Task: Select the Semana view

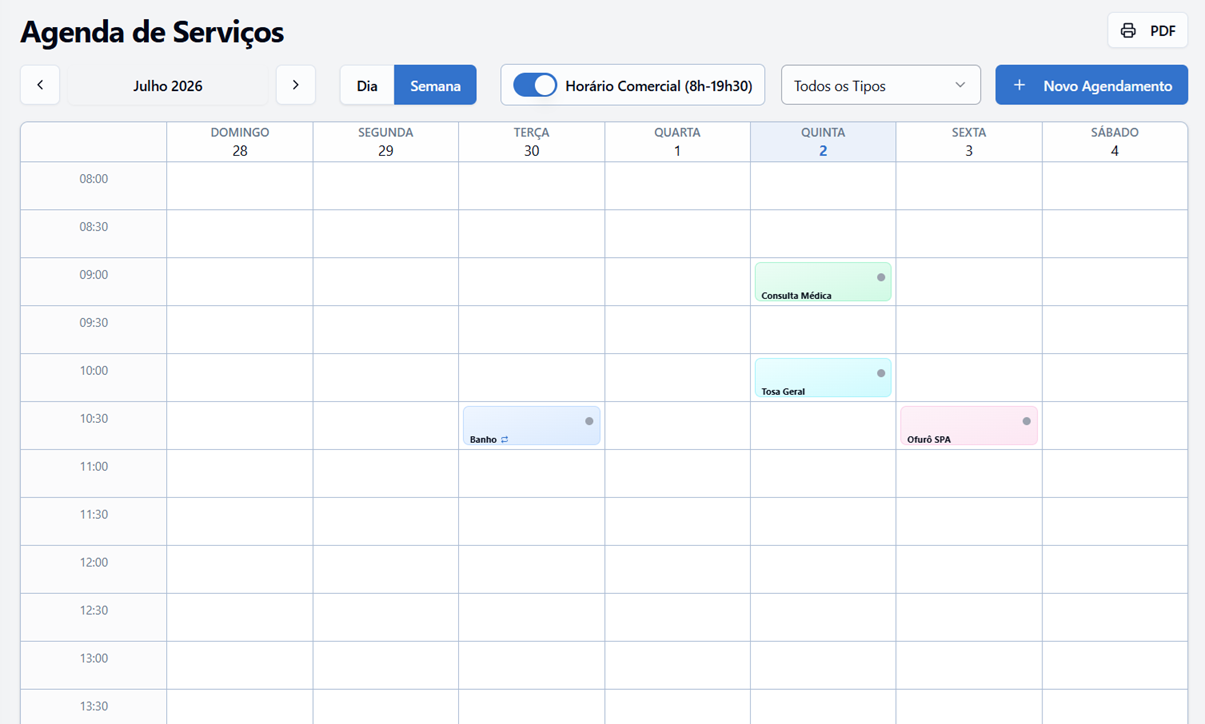Action: pyautogui.click(x=435, y=85)
